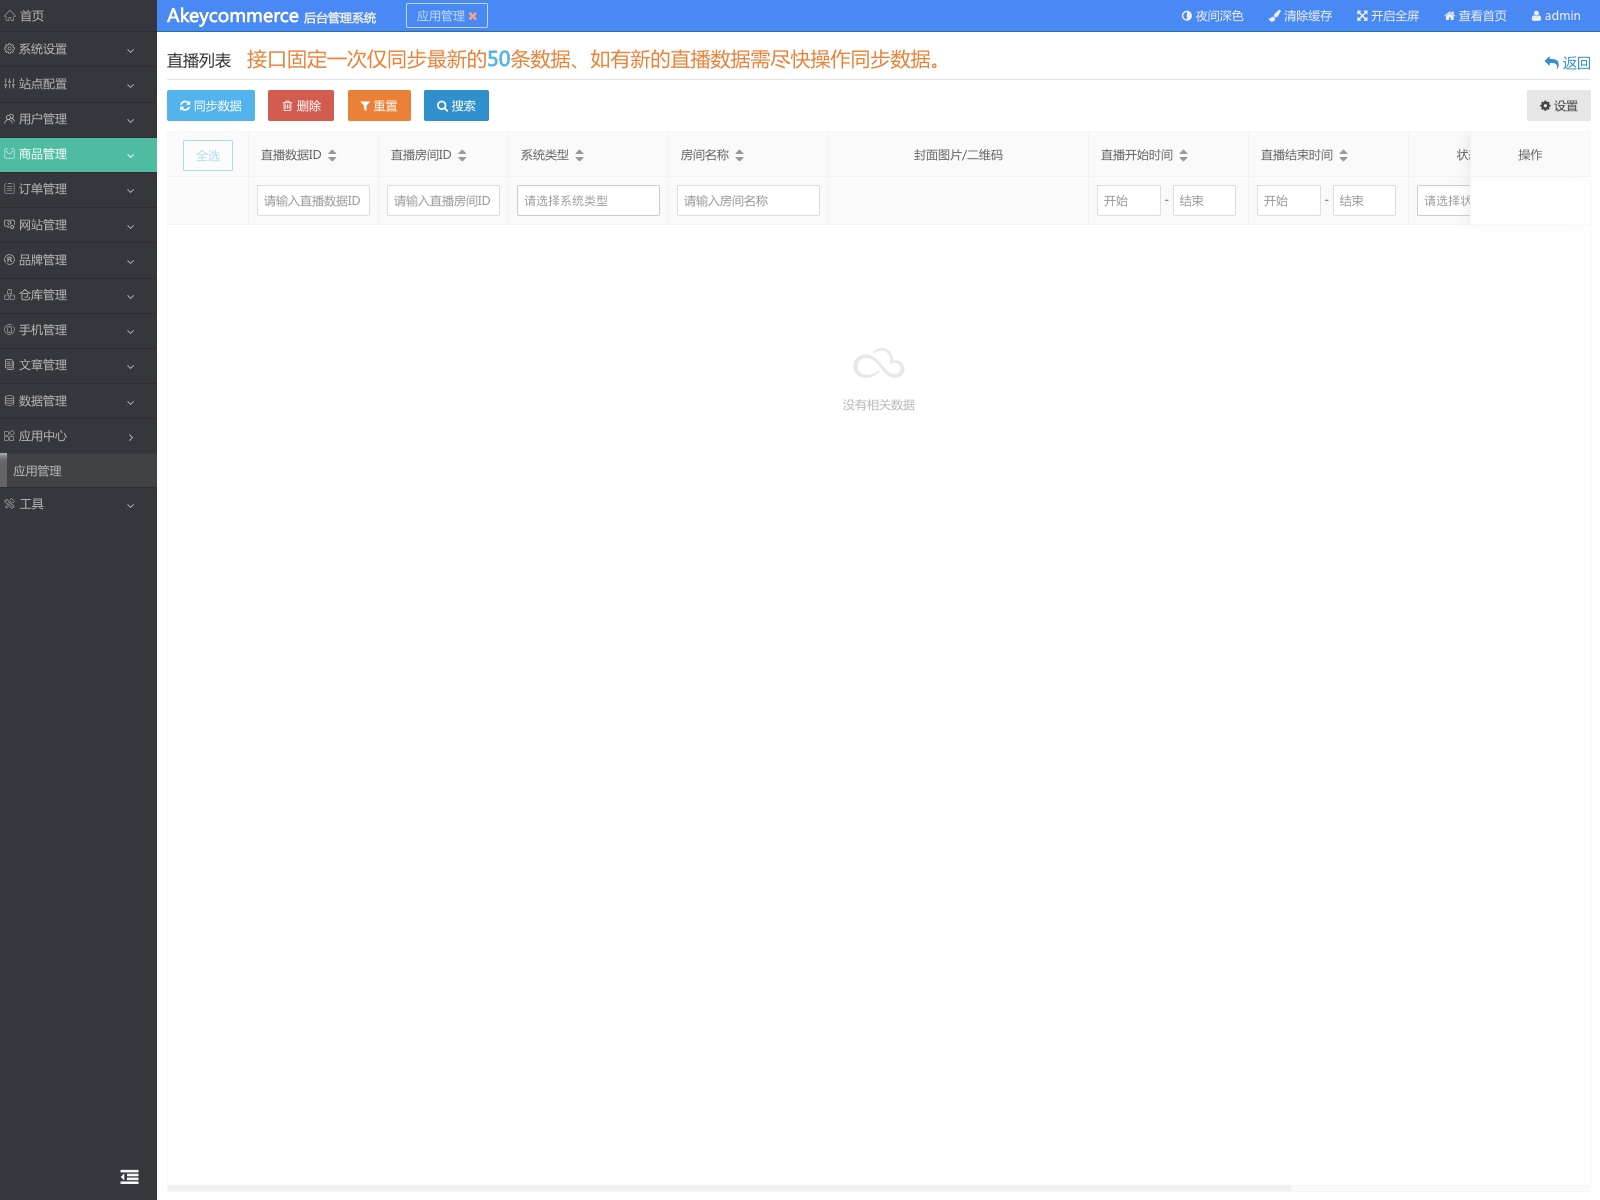Image resolution: width=1600 pixels, height=1200 pixels.
Task: Focus the 请输入直播数据ID input
Action: click(313, 200)
